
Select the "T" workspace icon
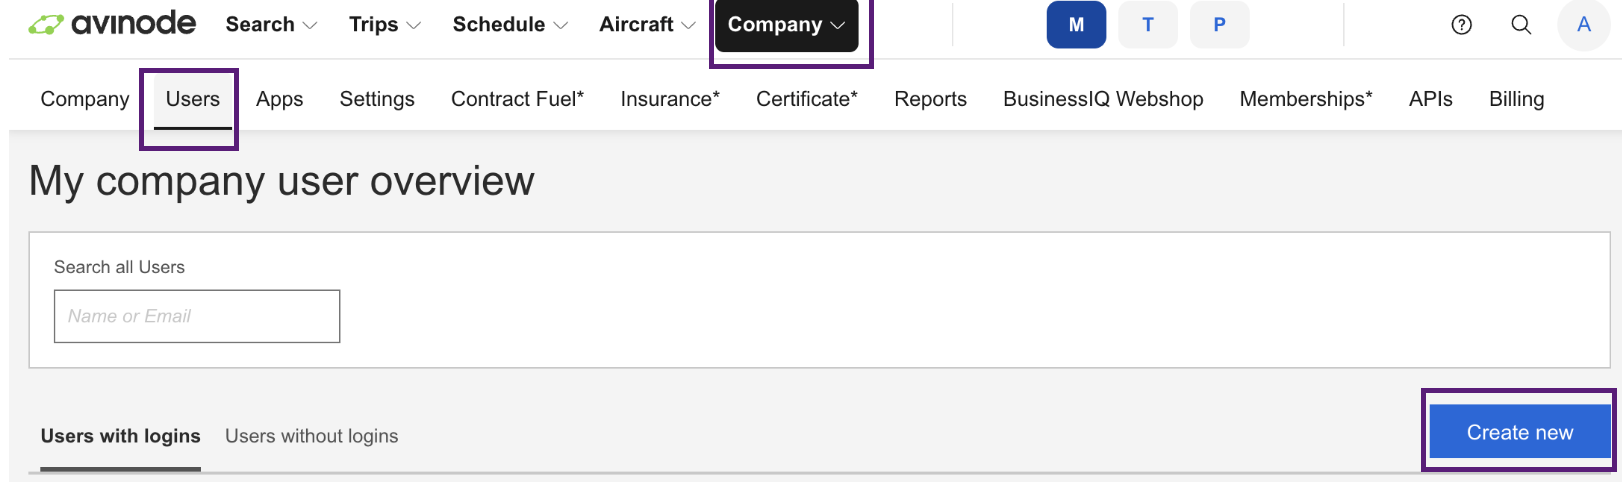tap(1148, 25)
